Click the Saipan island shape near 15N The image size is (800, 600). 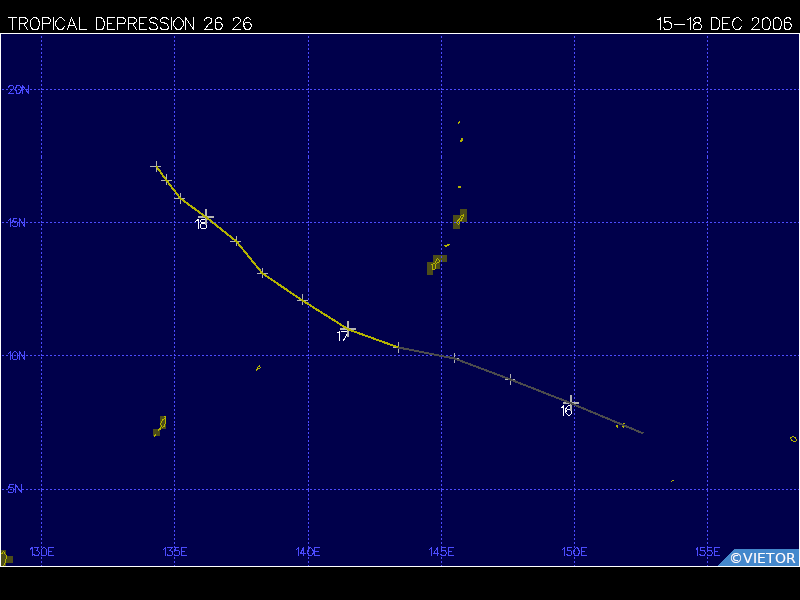point(460,218)
